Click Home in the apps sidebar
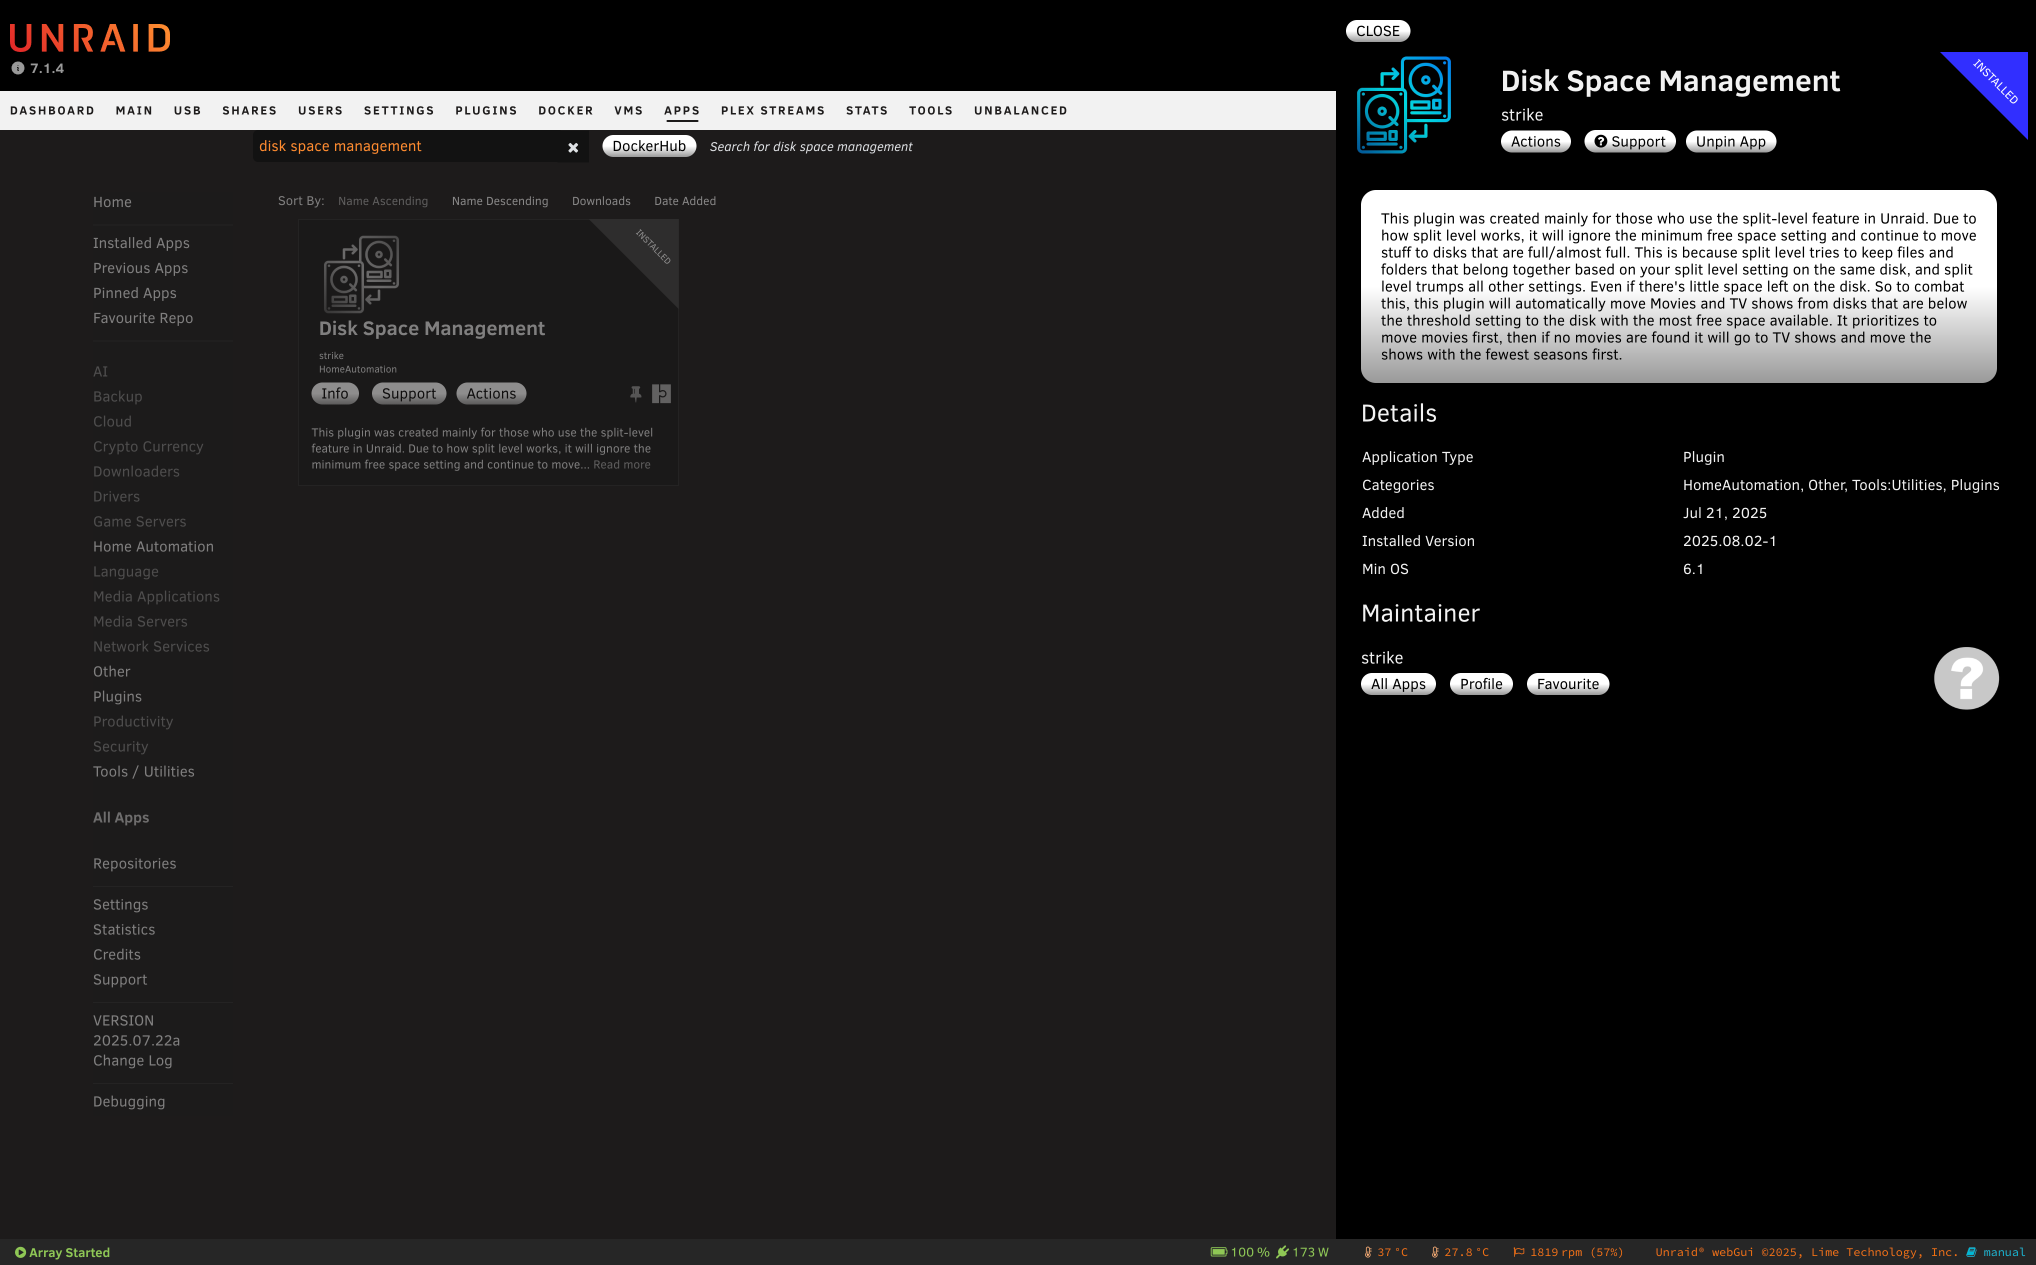 click(x=112, y=202)
